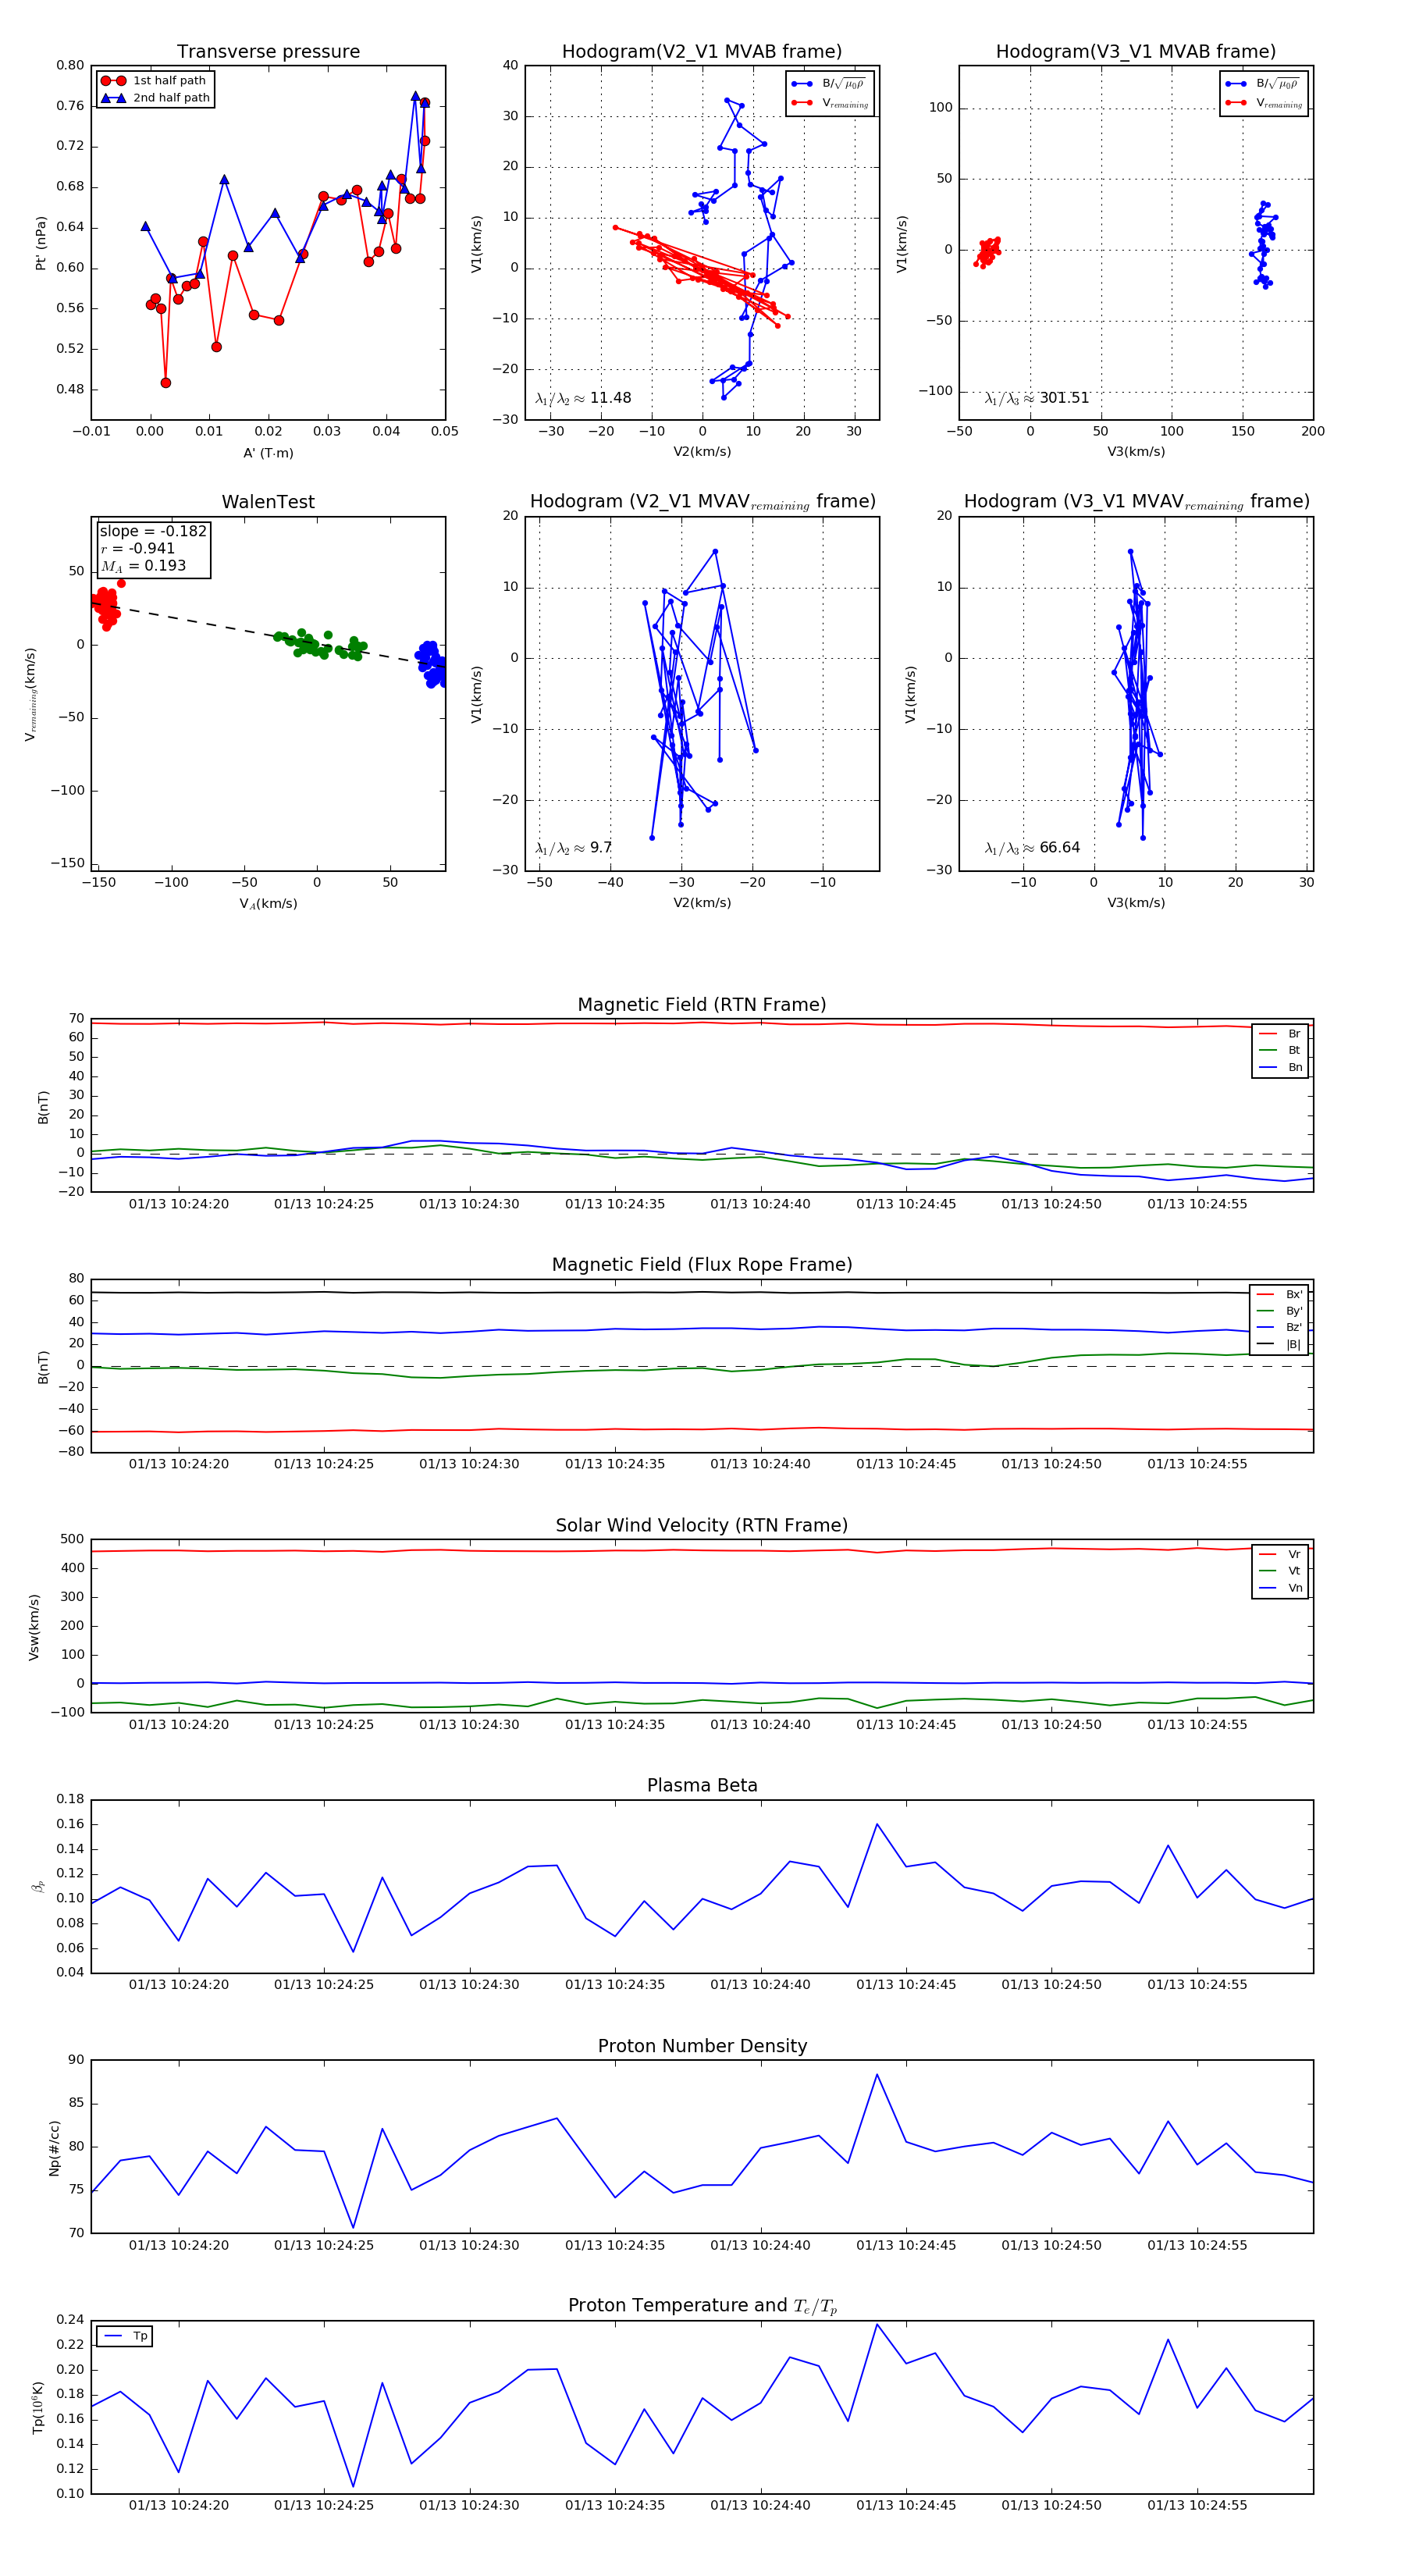The width and height of the screenshot is (1405, 2576).
Task: Select the "Vr" legend entry
Action: (x=1280, y=1554)
